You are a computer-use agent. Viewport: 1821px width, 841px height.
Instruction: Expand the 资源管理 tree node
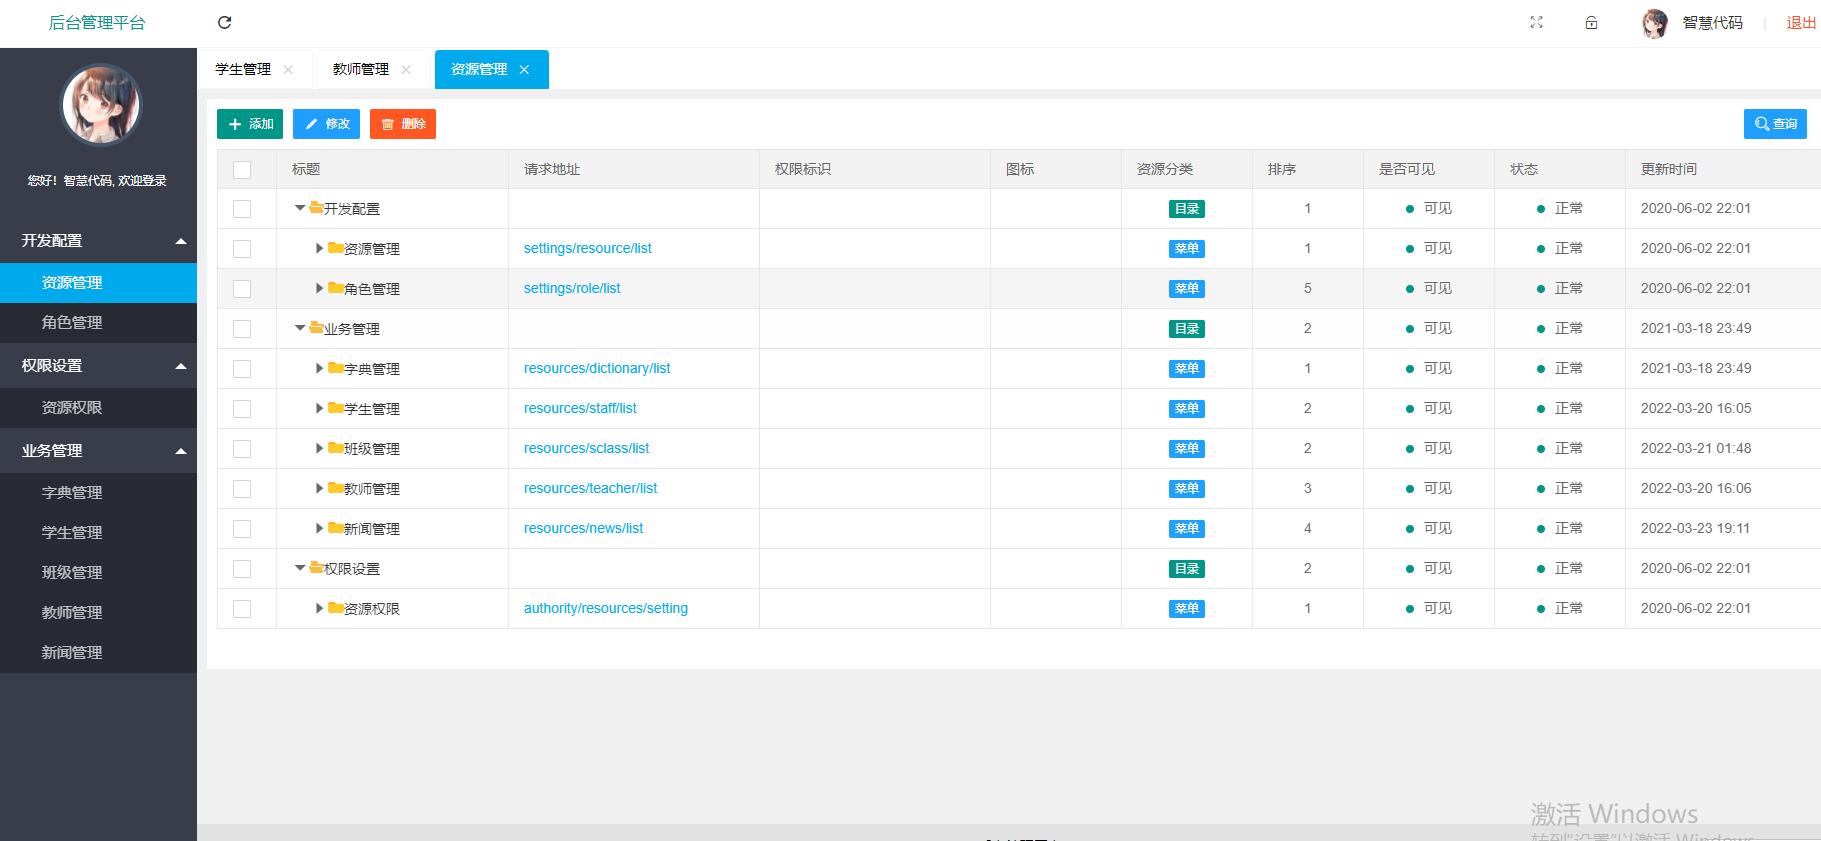[320, 248]
